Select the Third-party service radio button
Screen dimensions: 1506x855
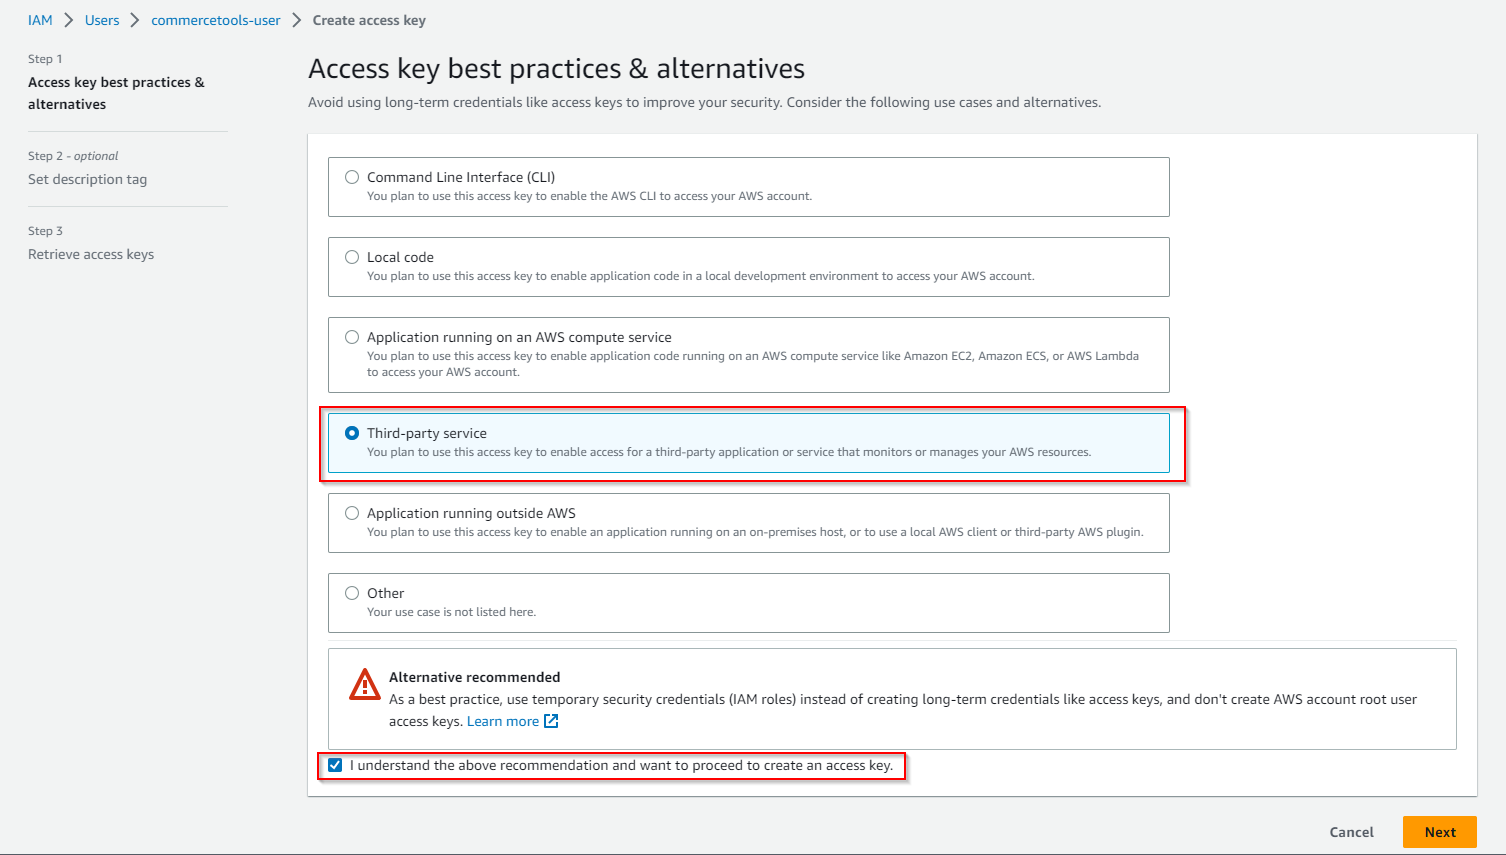point(352,433)
